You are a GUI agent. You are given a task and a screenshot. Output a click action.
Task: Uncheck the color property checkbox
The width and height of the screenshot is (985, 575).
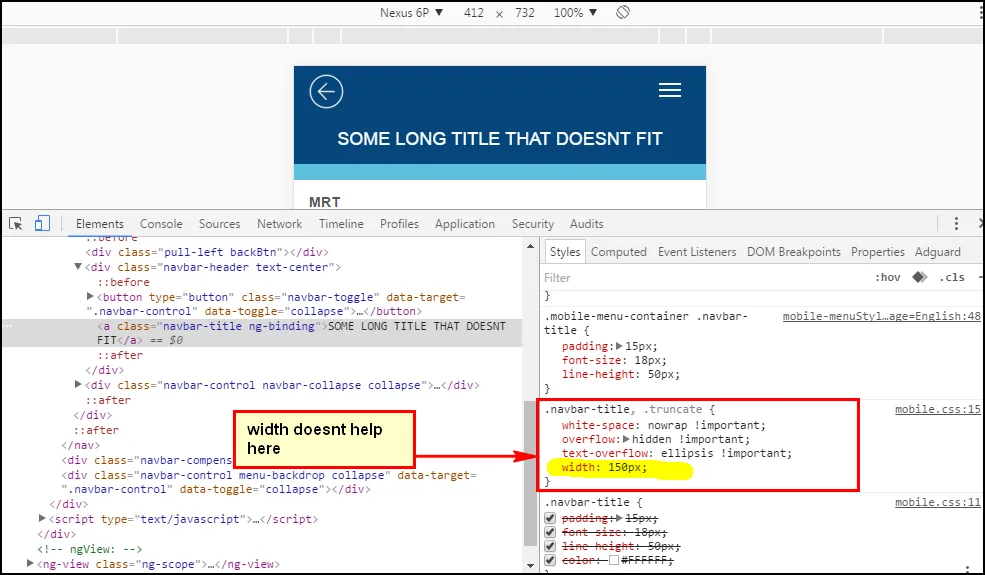(550, 560)
